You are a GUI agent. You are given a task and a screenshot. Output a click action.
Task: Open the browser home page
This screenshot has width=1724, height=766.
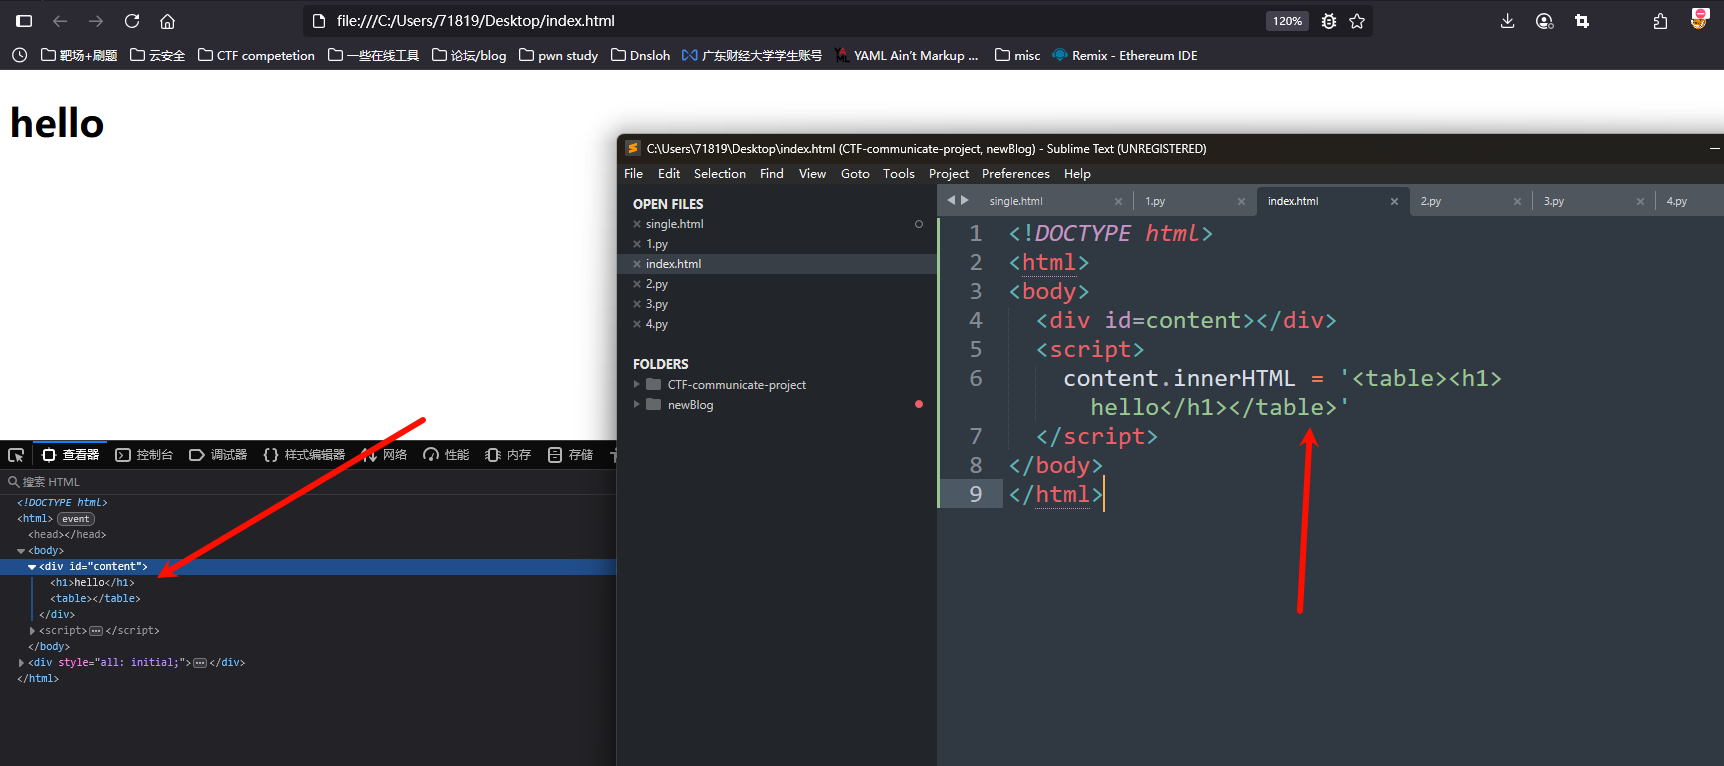(168, 21)
